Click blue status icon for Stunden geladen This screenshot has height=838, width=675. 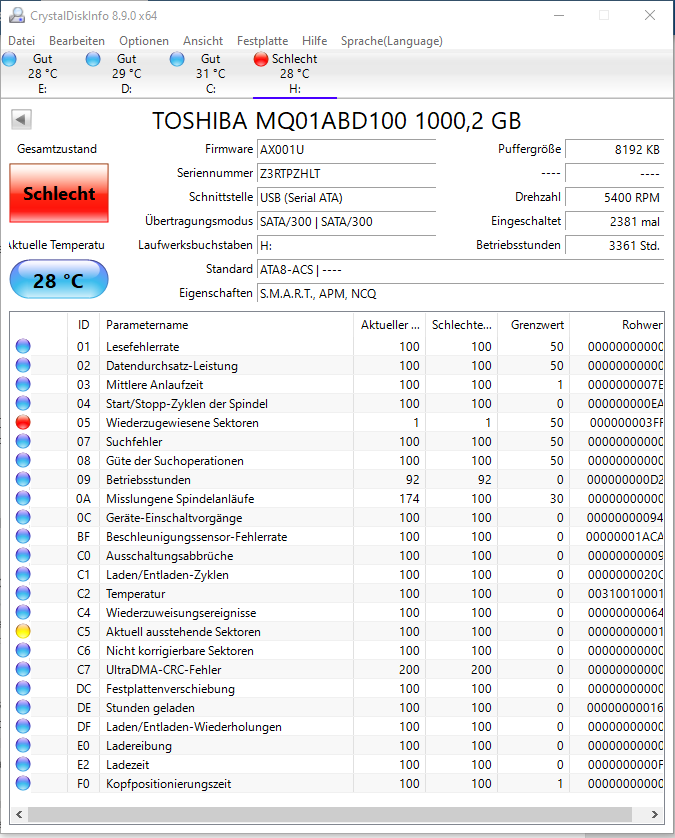[23, 708]
